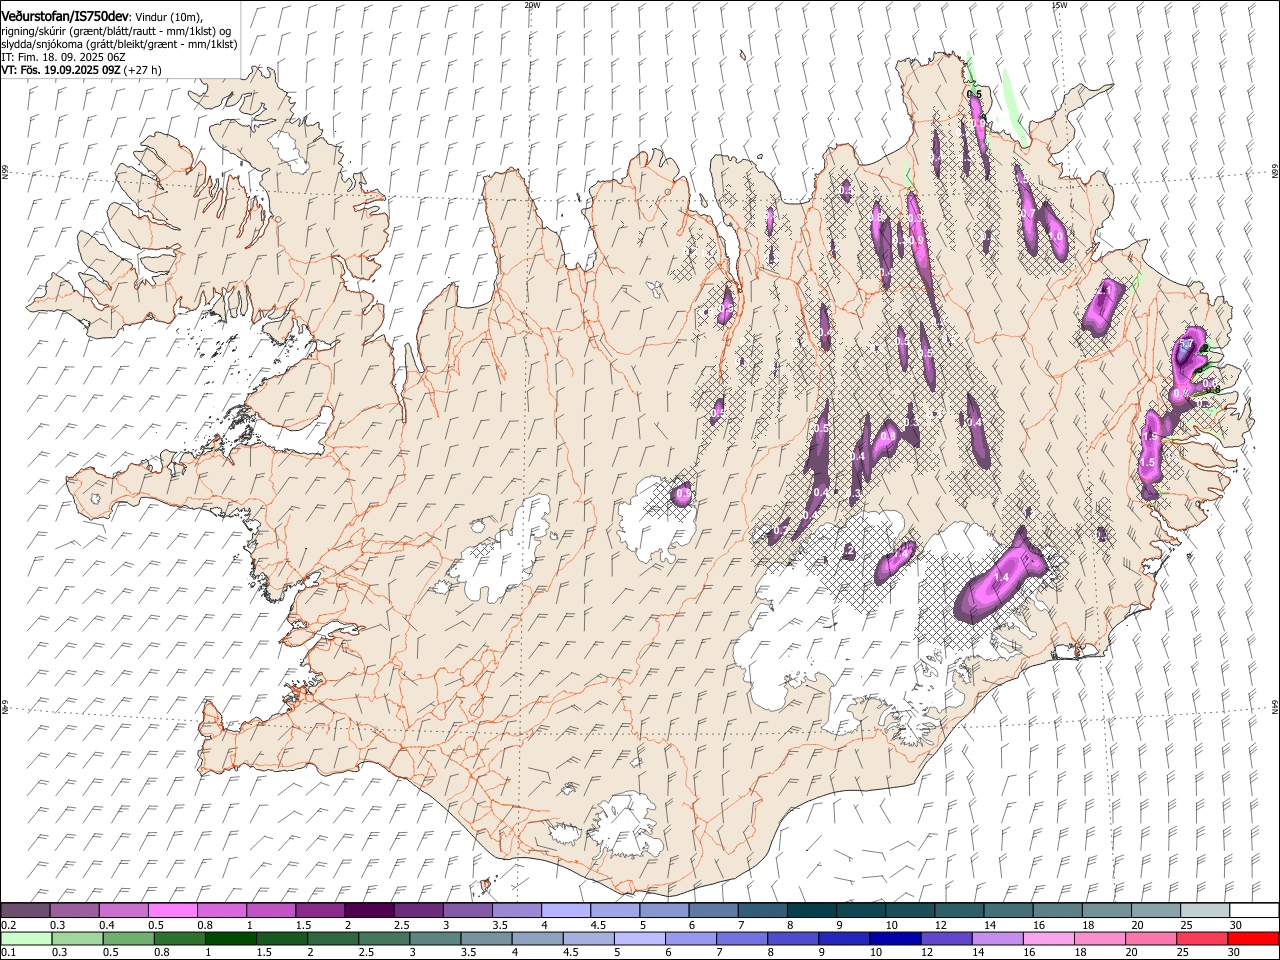Click the upper legend swatch for 5–6

663,911
